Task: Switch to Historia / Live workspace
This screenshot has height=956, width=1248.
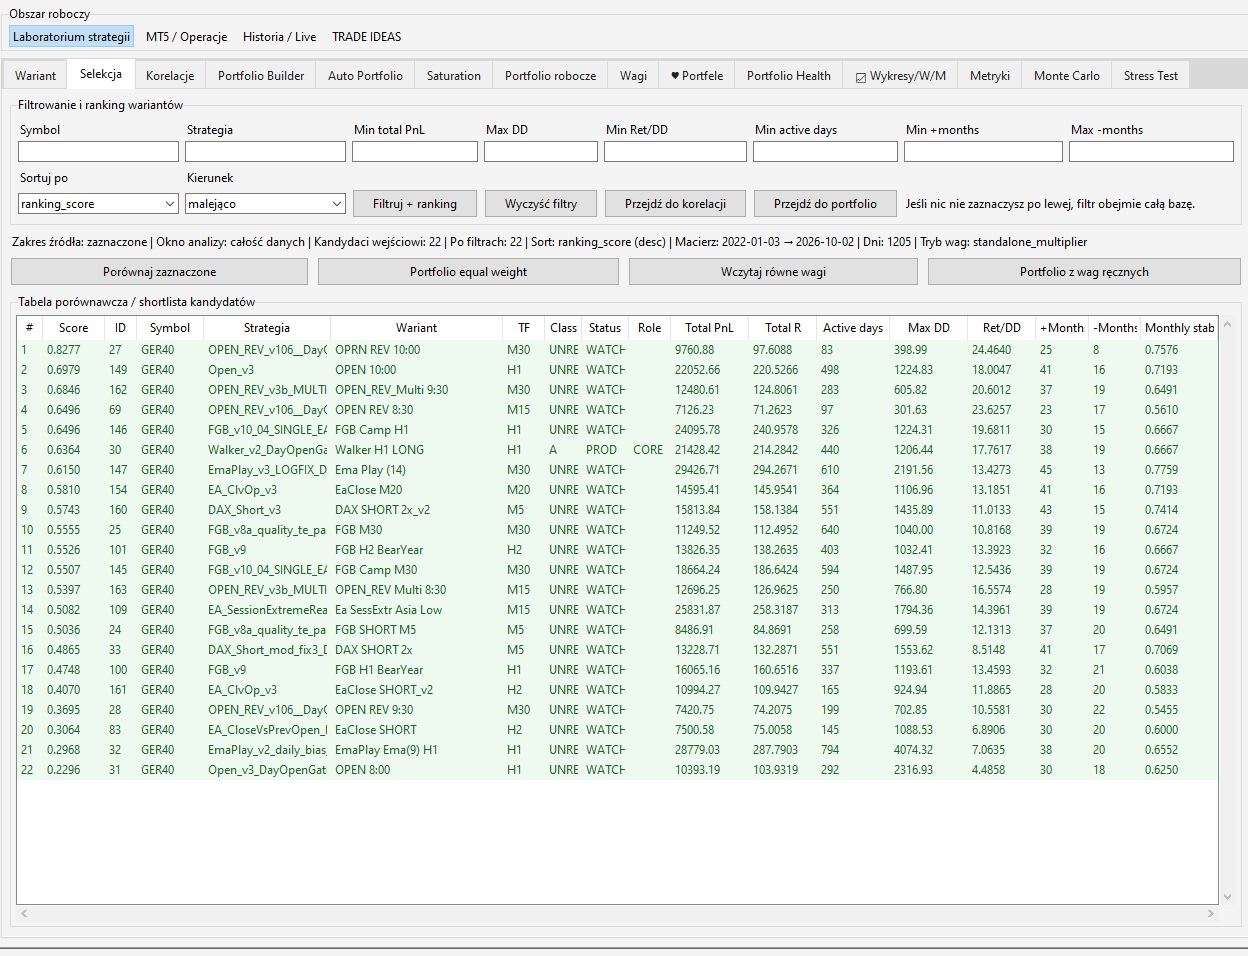Action: [x=279, y=37]
